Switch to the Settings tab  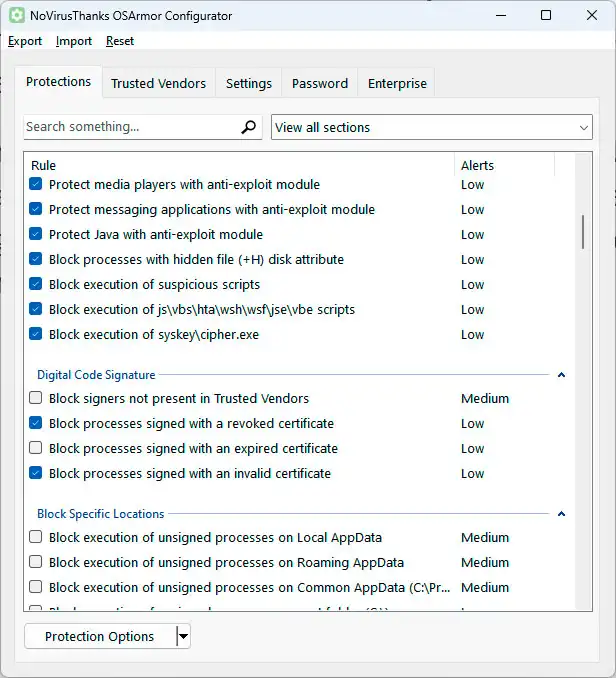coord(249,83)
